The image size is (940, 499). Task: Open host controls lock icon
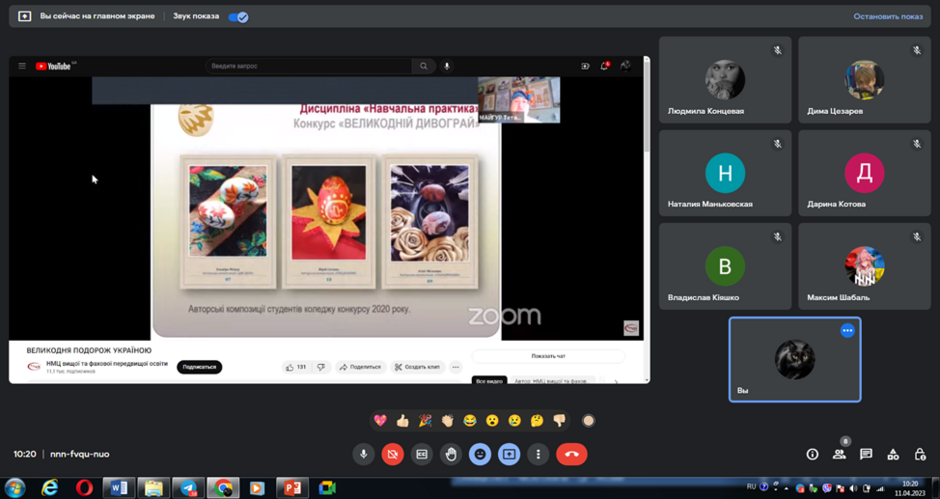[920, 455]
